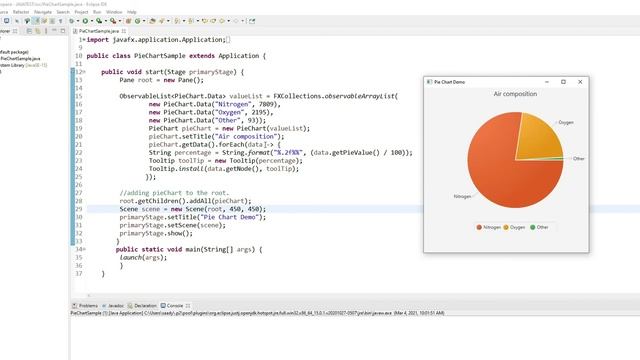Collapse the main method at line 34

pos(84,249)
